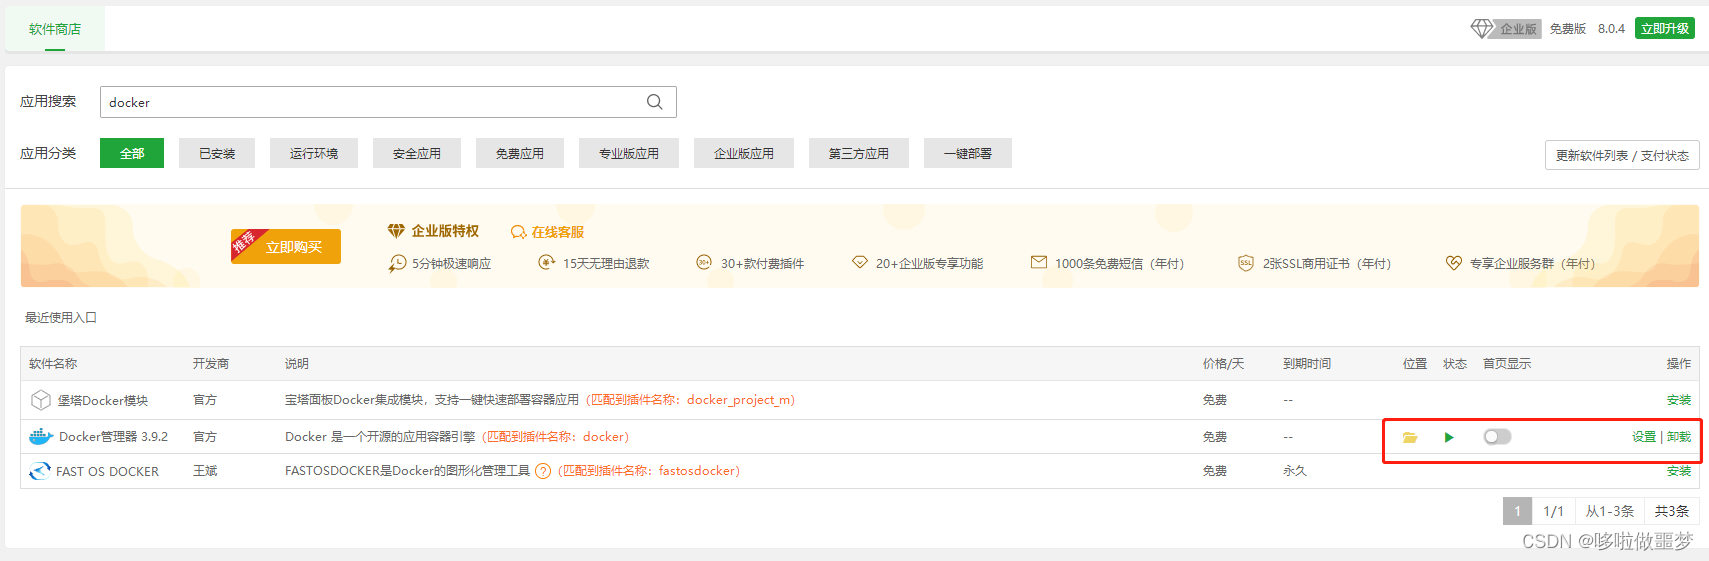Select the 第三方应用 category
Image resolution: width=1709 pixels, height=561 pixels.
point(859,153)
